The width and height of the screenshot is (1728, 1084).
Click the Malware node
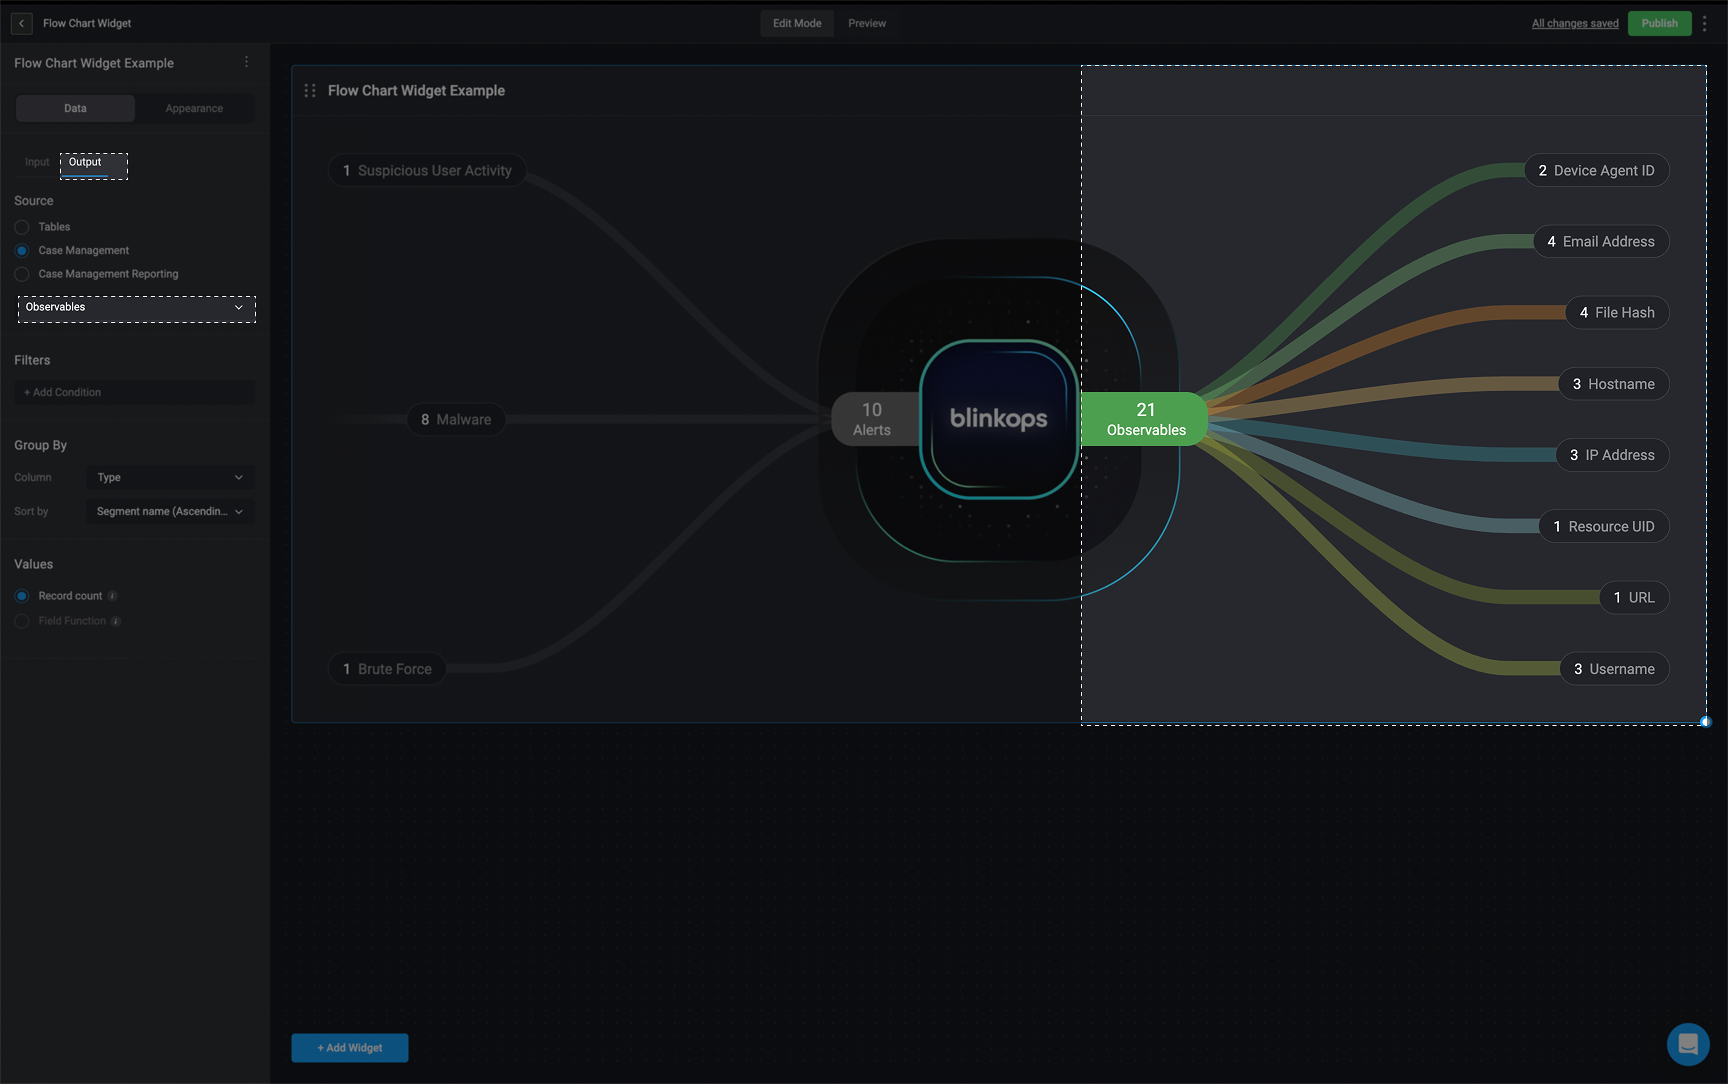tap(456, 420)
